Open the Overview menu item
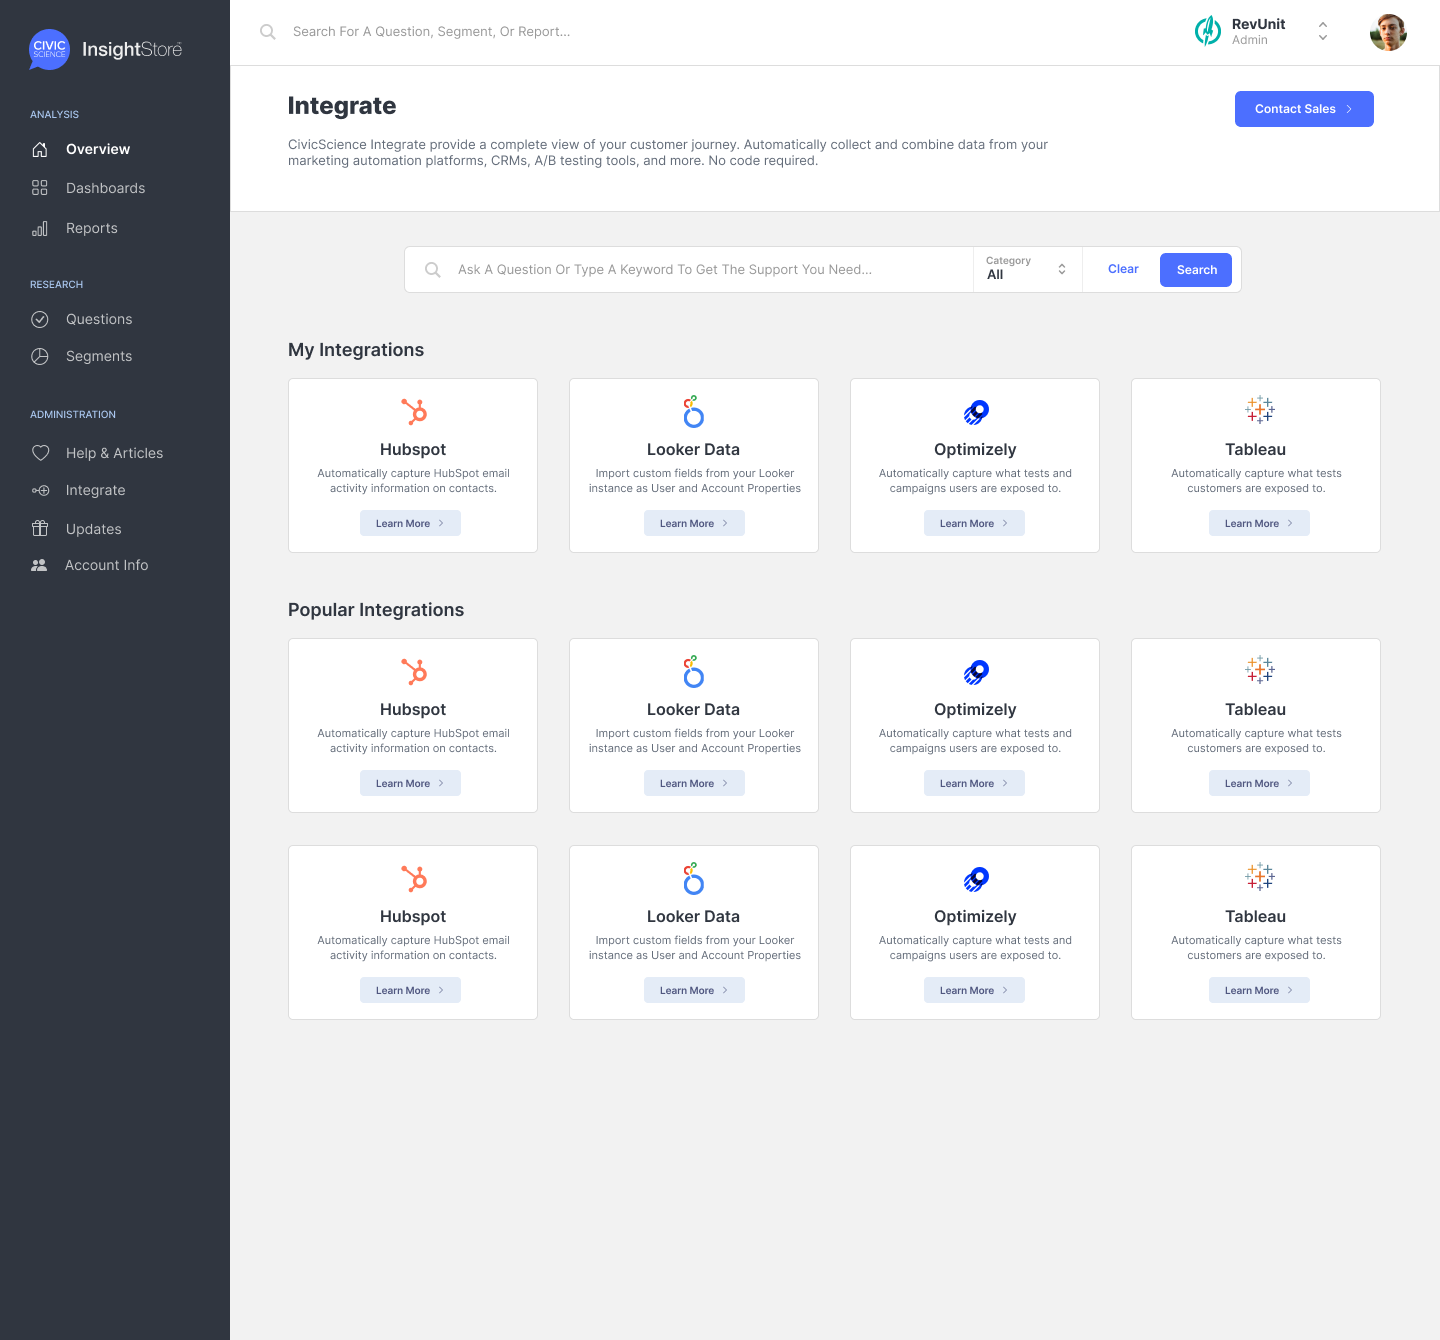This screenshot has width=1440, height=1340. [x=98, y=149]
